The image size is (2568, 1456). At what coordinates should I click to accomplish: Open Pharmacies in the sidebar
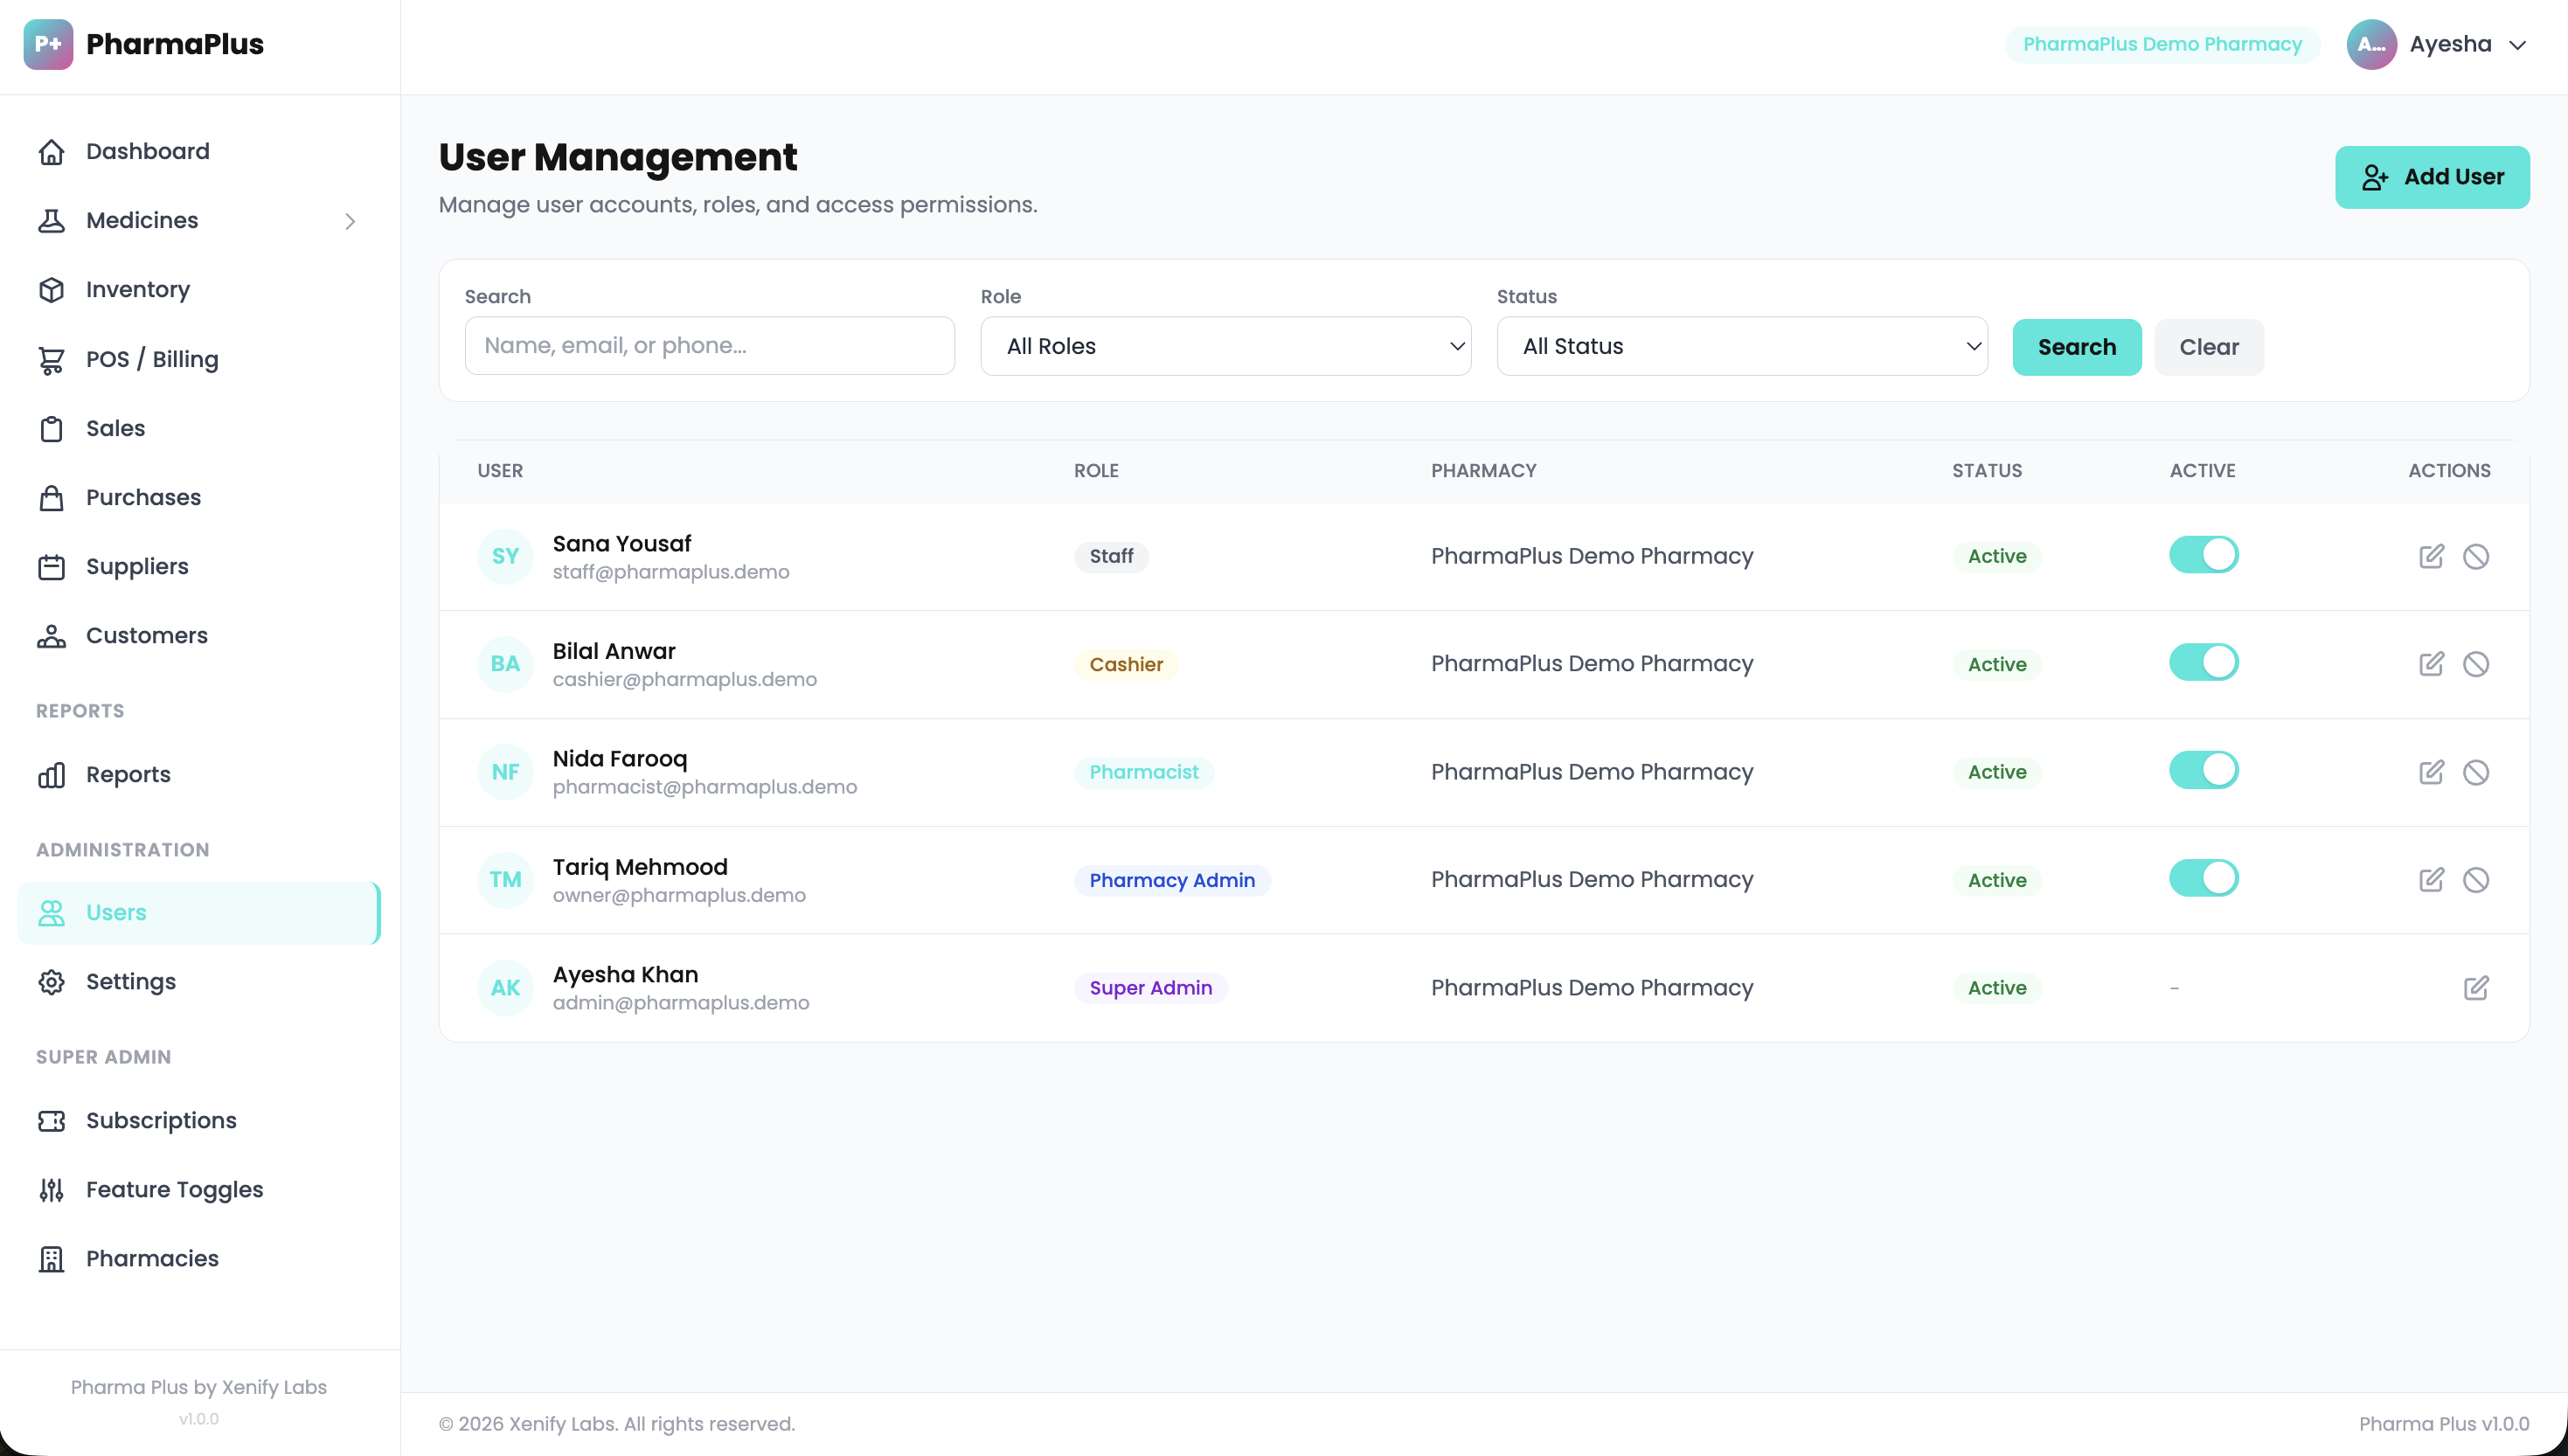(x=198, y=1259)
